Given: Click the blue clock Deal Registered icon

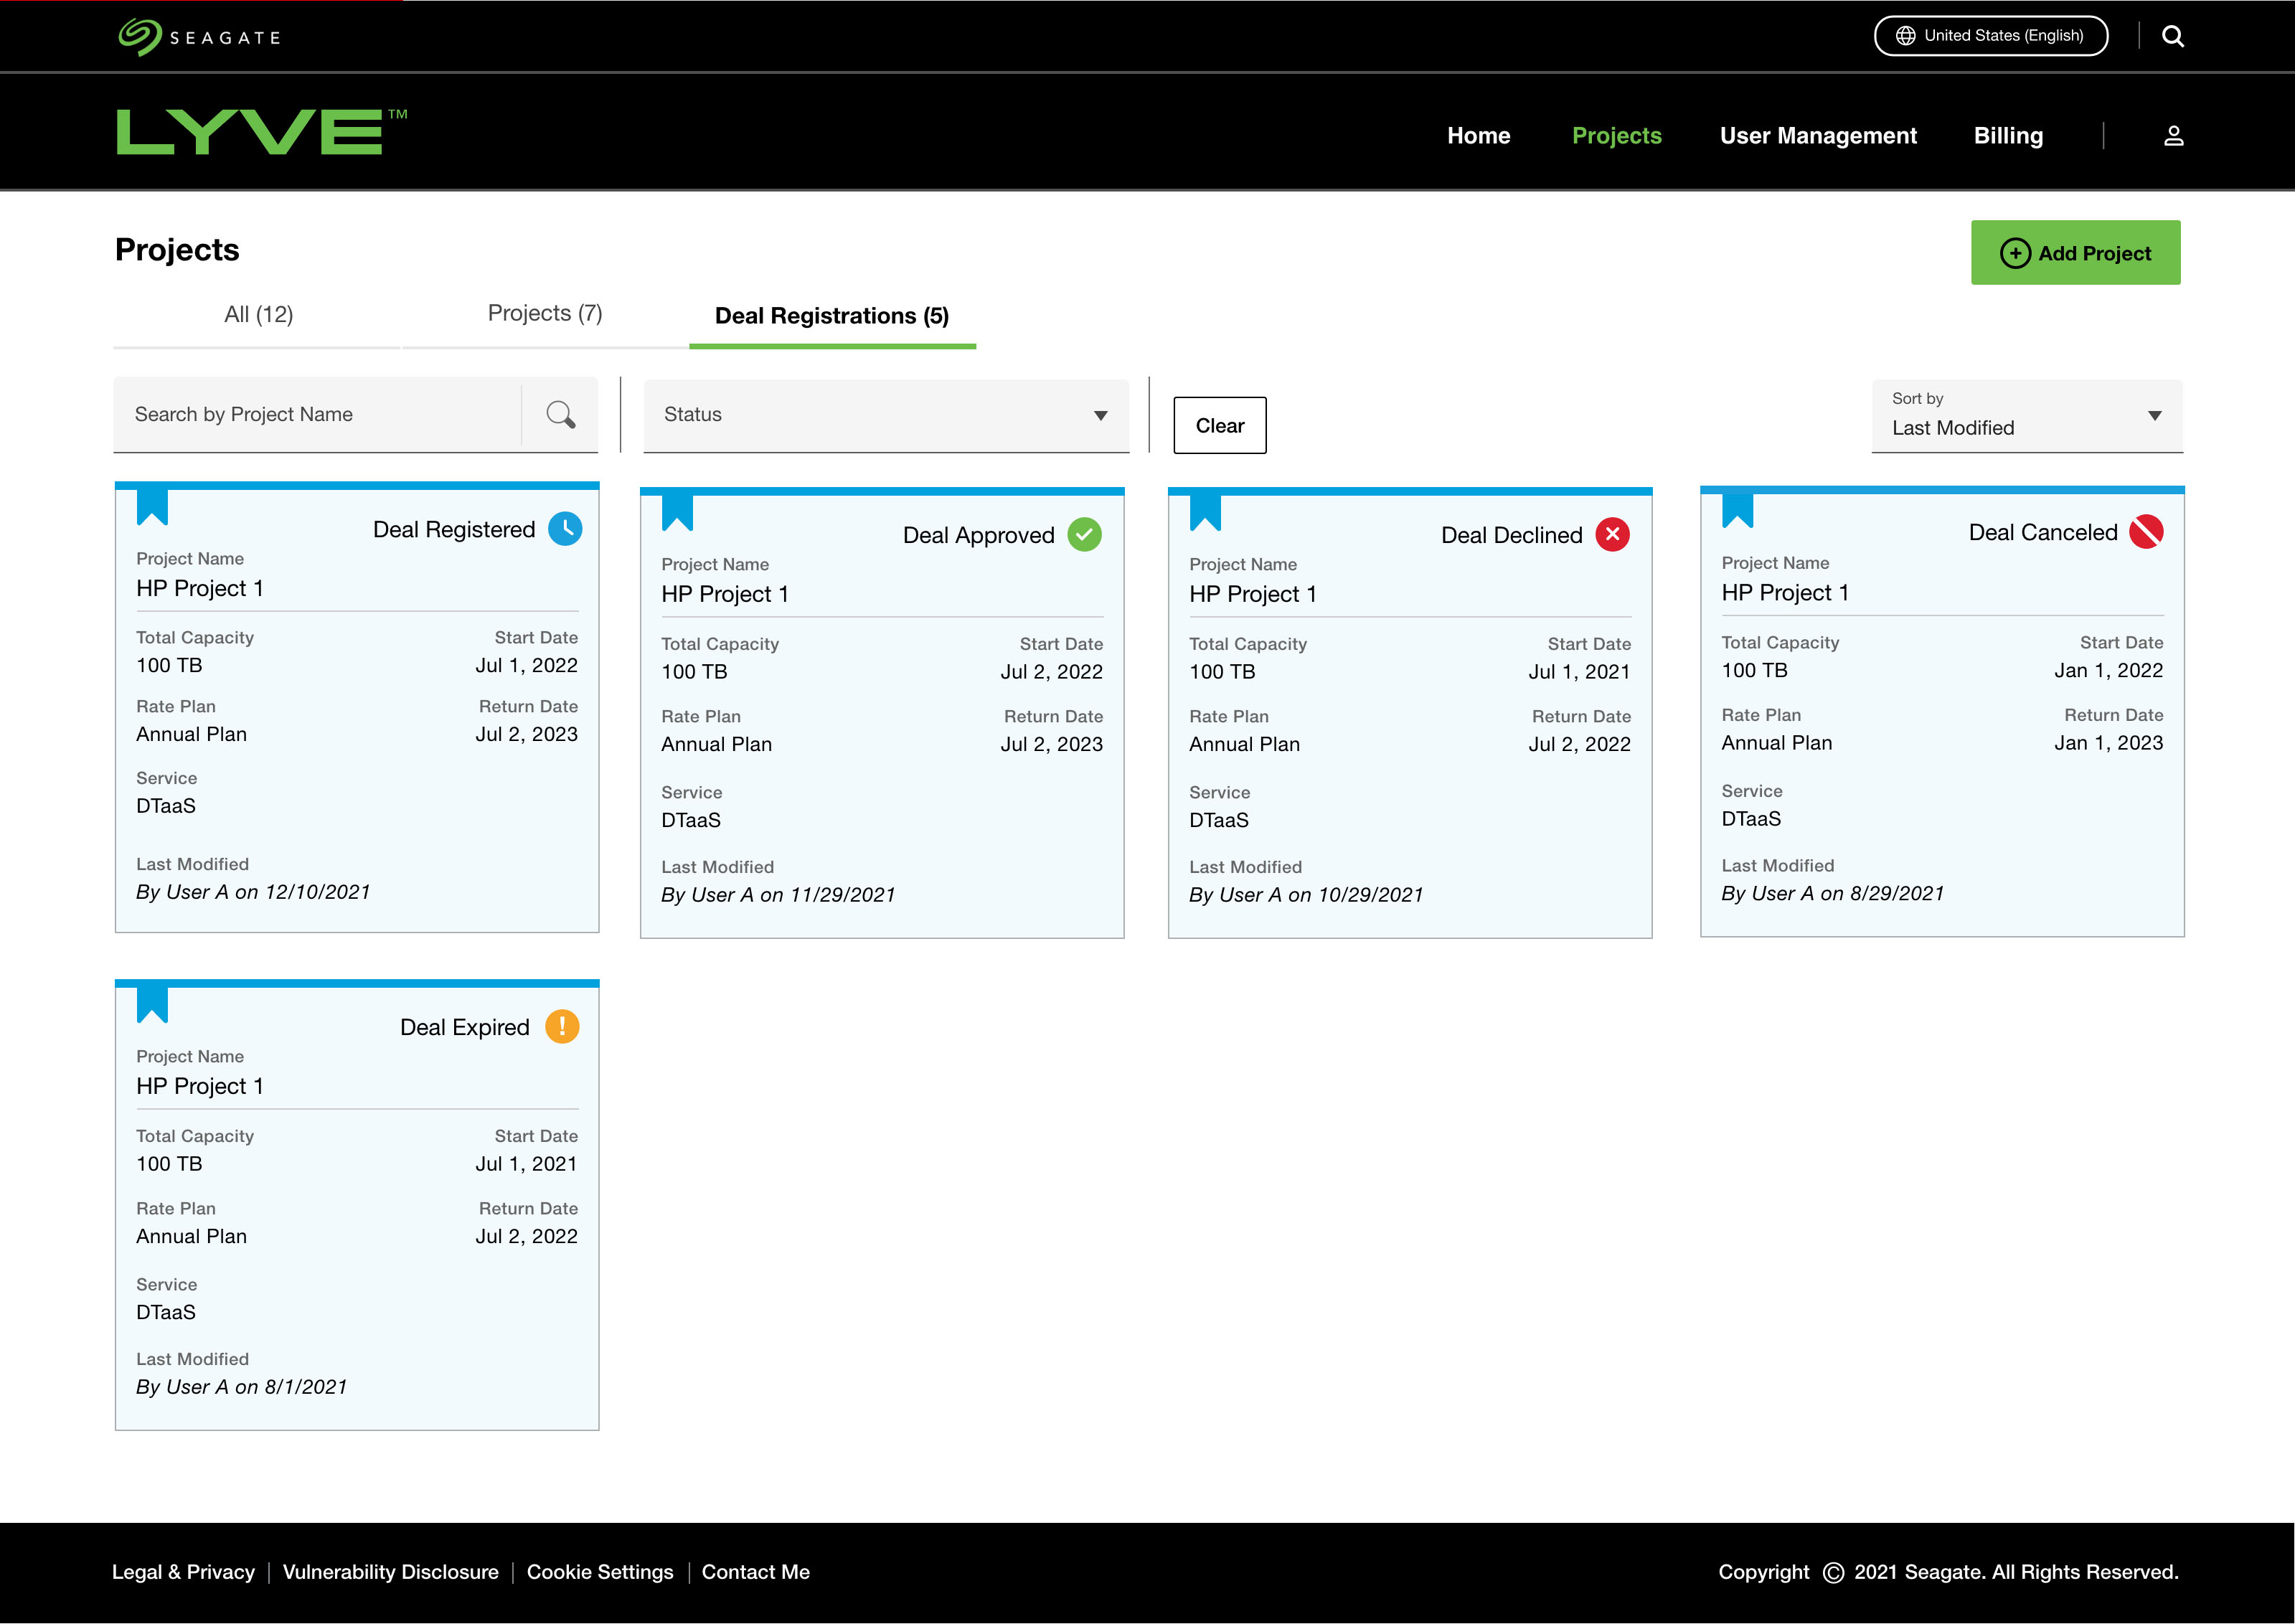Looking at the screenshot, I should (x=565, y=529).
